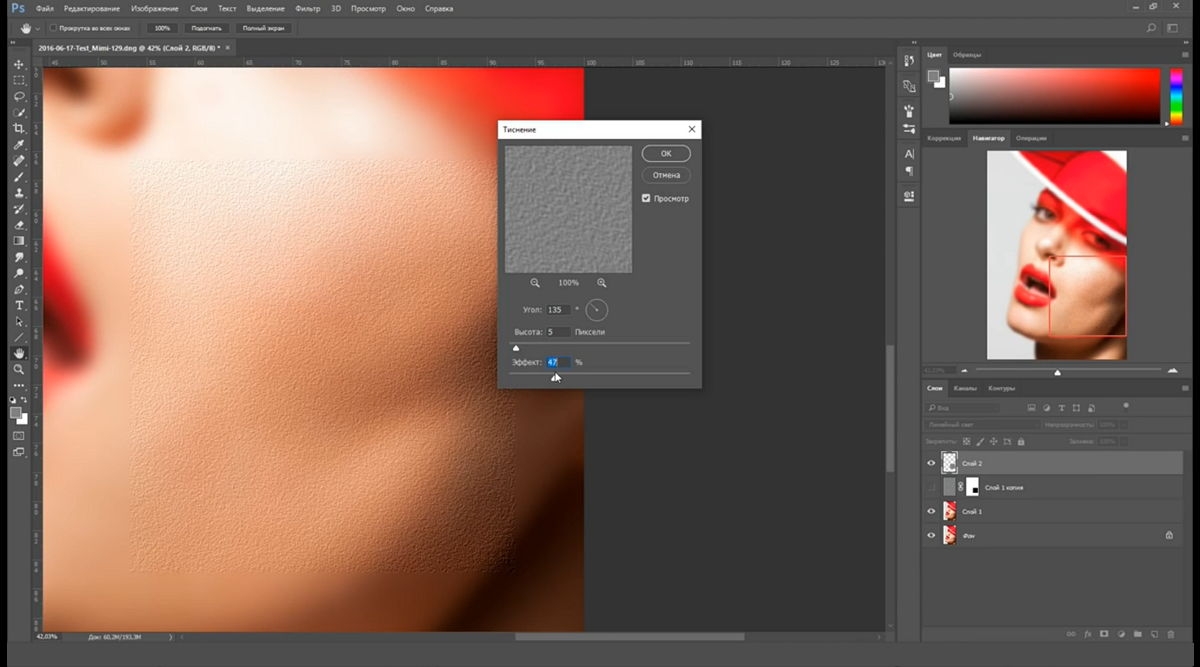
Task: Open the Paragraph panel icon
Action: [909, 170]
